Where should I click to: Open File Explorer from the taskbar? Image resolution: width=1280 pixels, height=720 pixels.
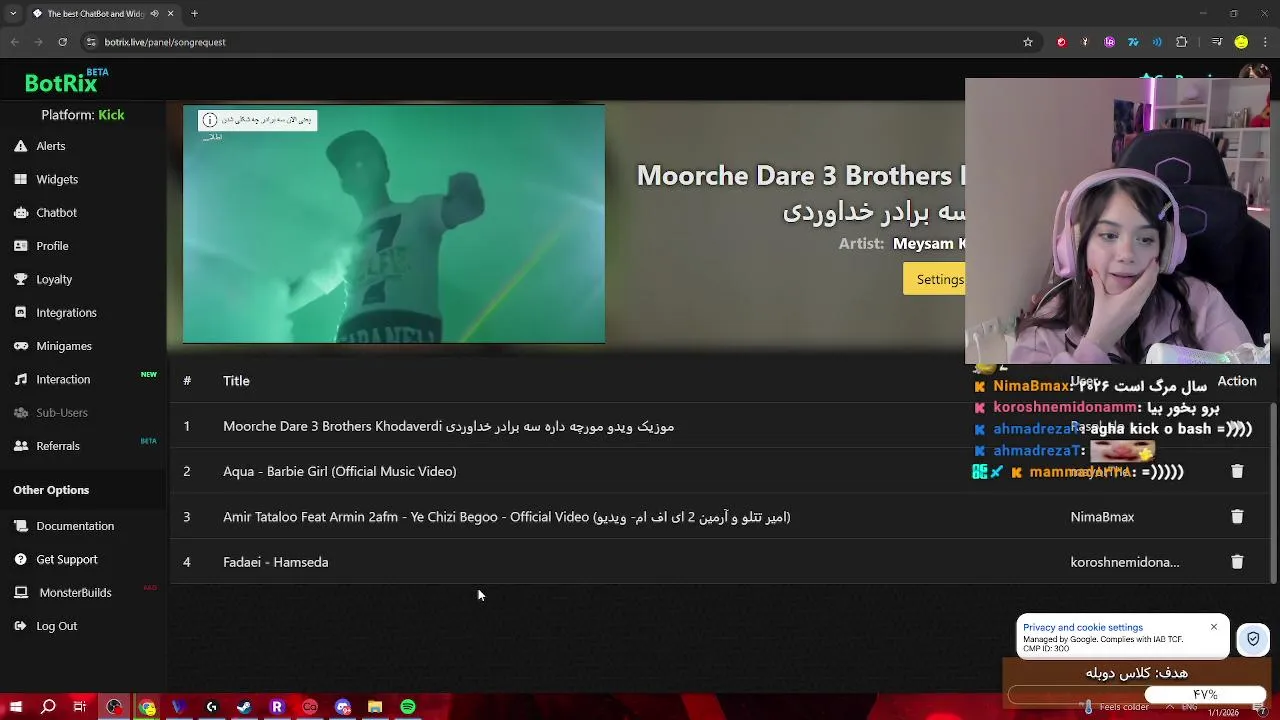coord(375,707)
